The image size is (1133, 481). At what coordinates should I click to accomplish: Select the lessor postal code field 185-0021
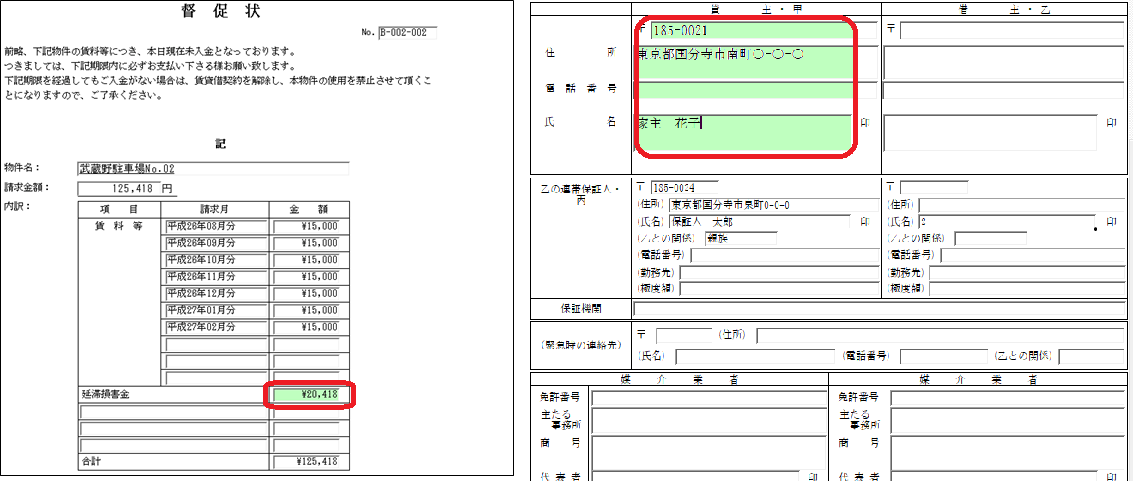[x=762, y=31]
